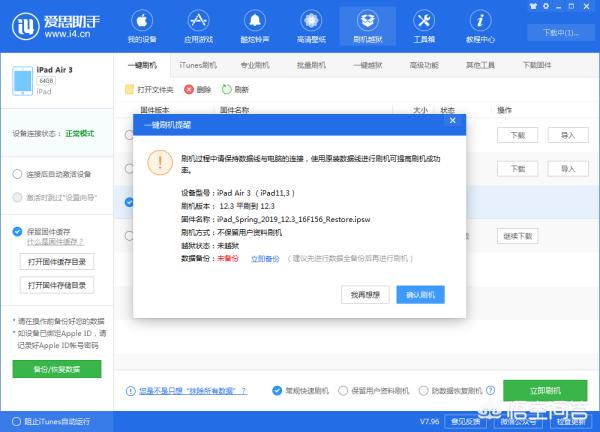Select 连接后自动激活设备 radio option
This screenshot has height=432, width=600.
coord(18,173)
